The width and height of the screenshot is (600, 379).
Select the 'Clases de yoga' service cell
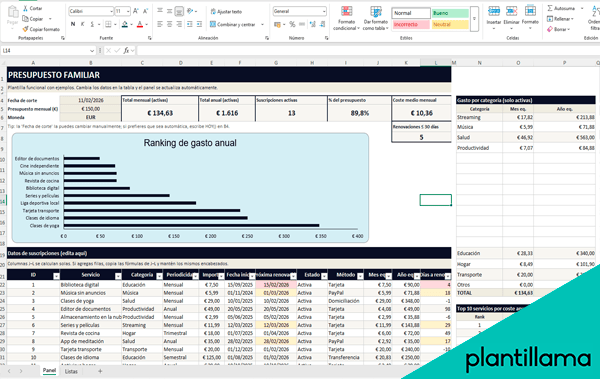click(91, 301)
